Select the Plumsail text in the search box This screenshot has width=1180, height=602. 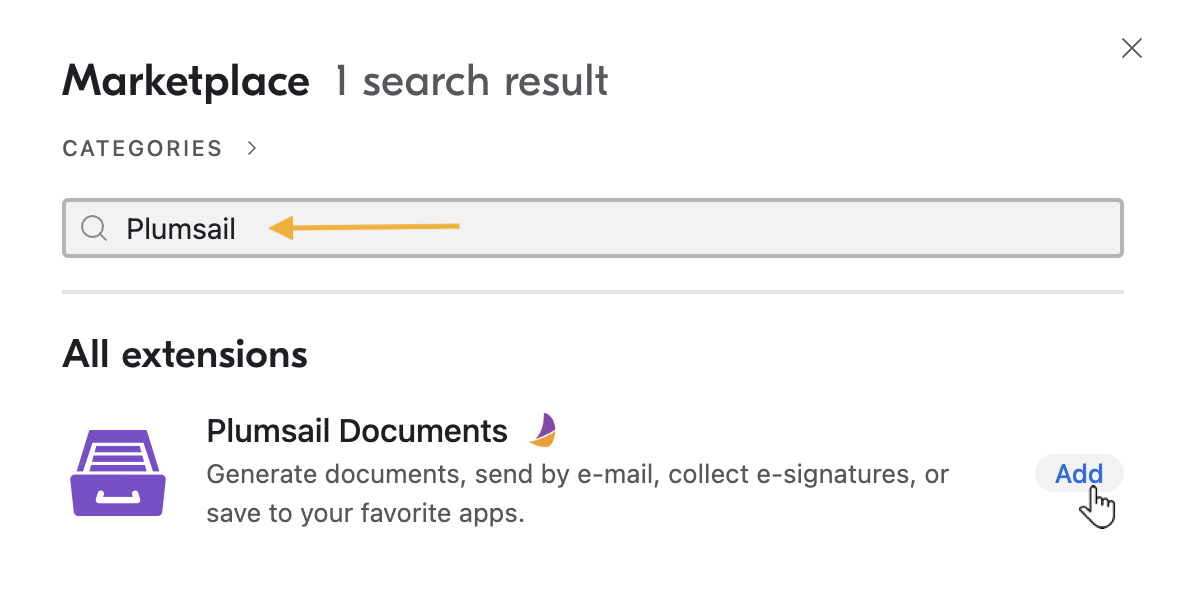point(180,228)
